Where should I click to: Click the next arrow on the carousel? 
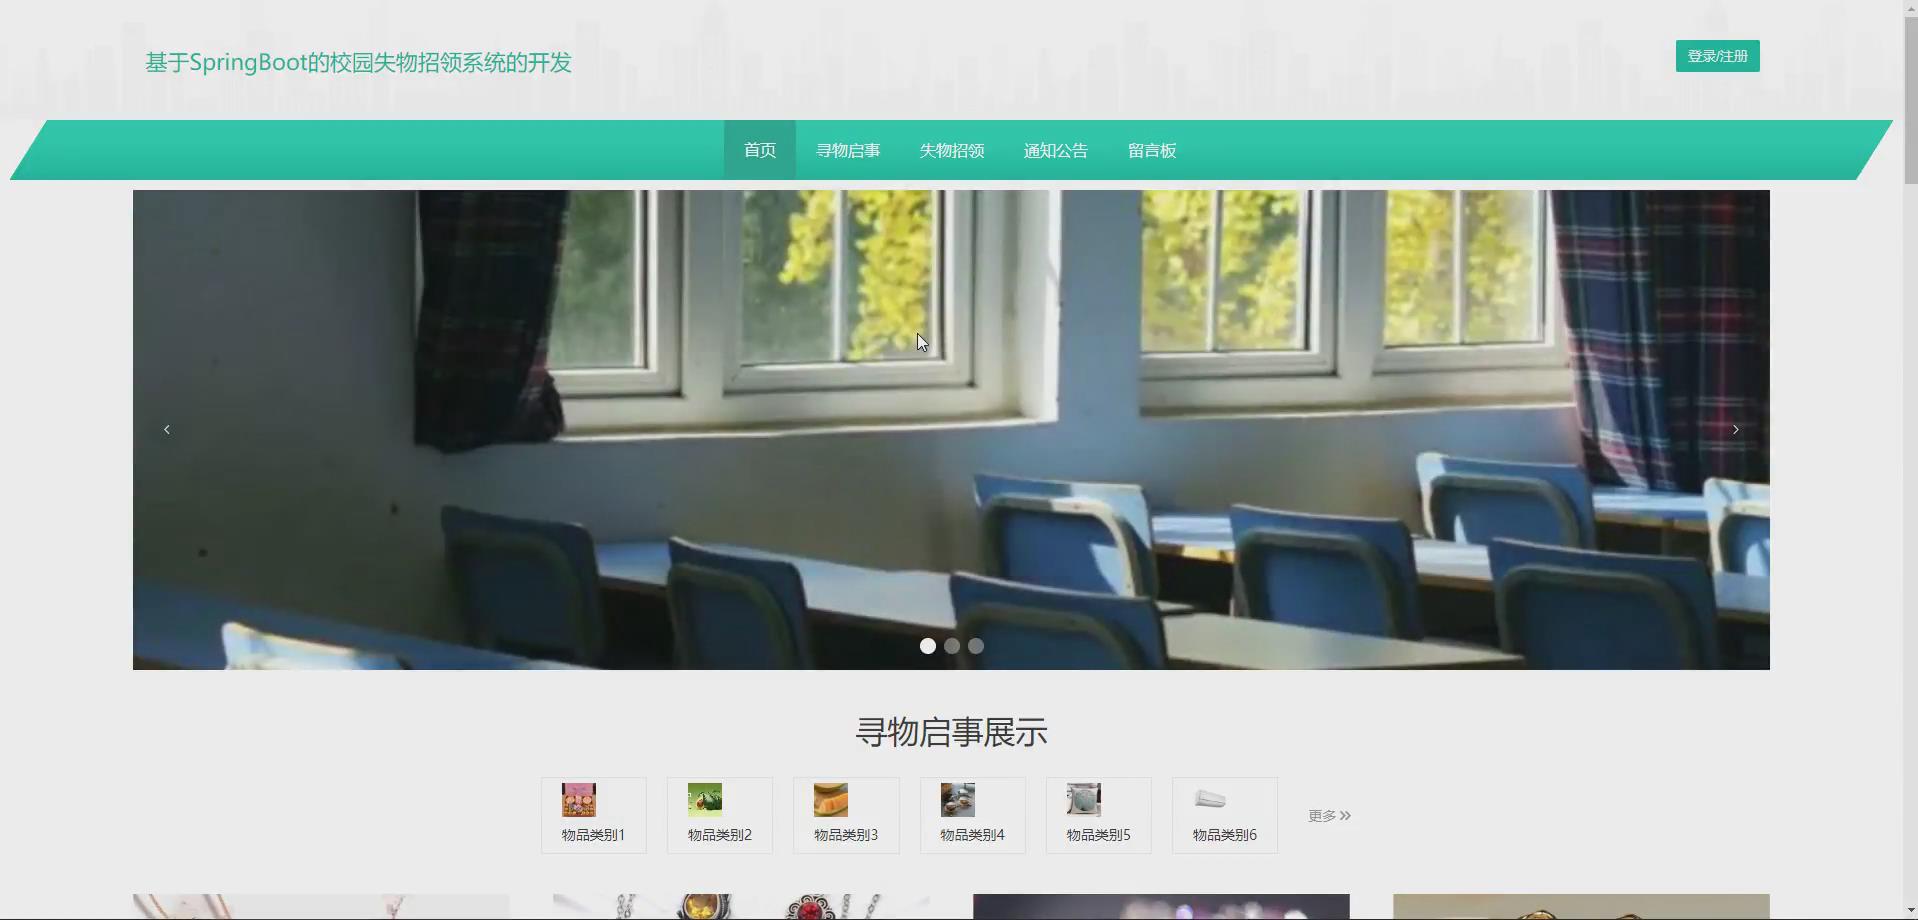1735,429
